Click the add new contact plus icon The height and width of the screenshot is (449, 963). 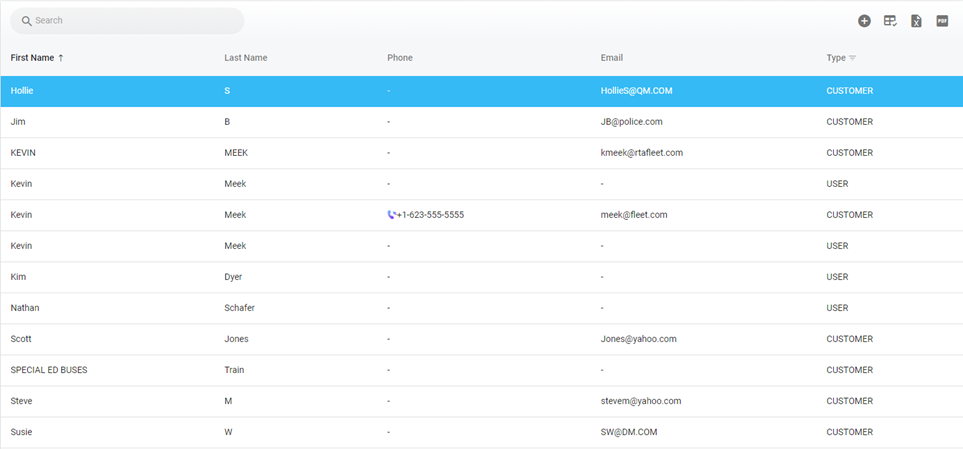click(x=864, y=21)
